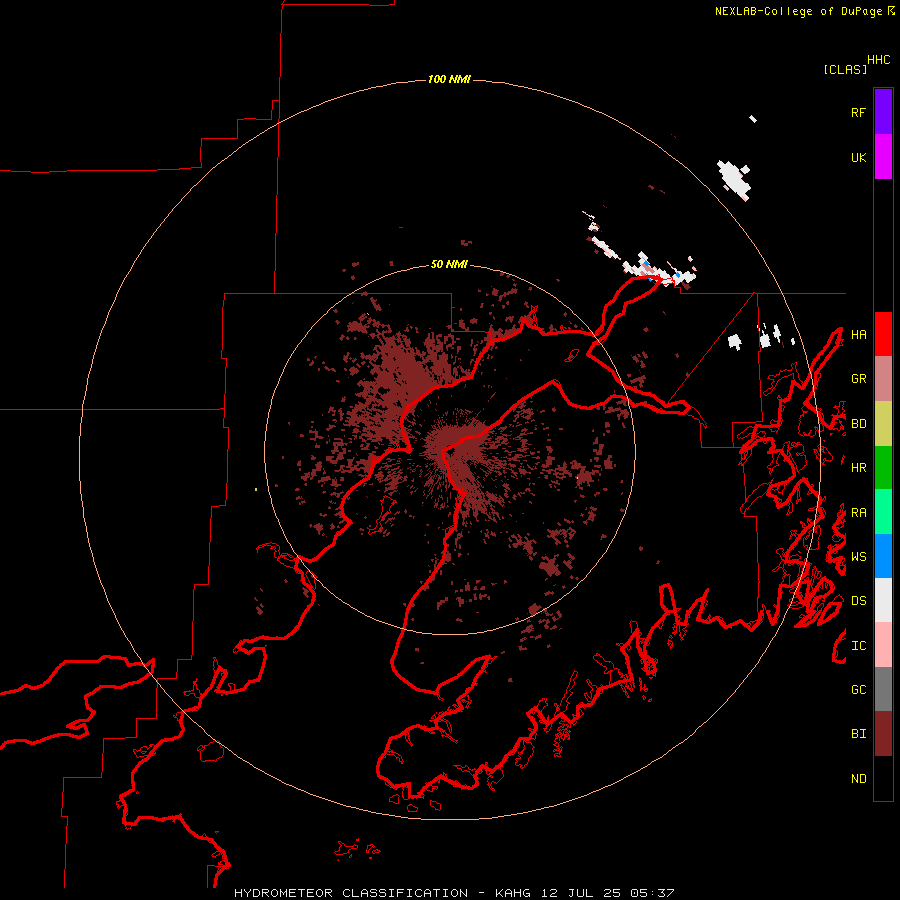Click the 'KAHG' radar site identifier
This screenshot has height=900, width=900.
[x=513, y=893]
